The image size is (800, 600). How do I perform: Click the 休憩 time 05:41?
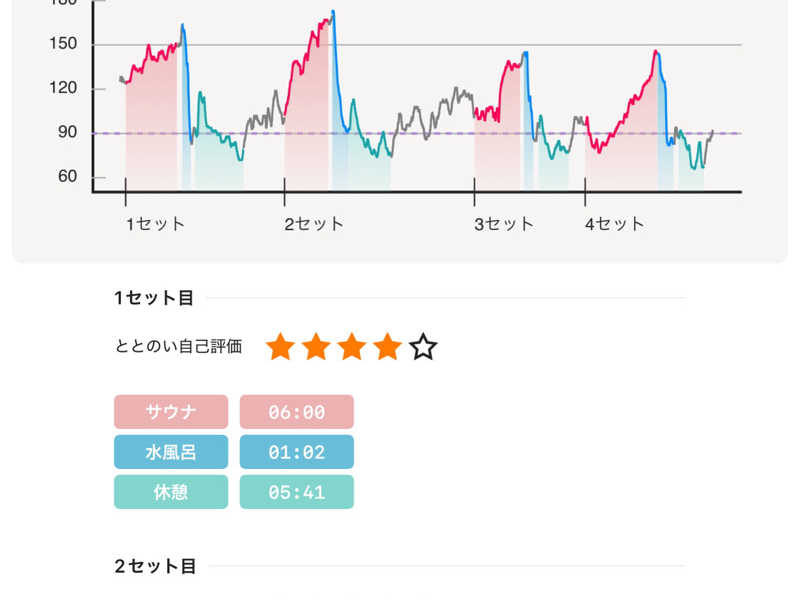(296, 492)
